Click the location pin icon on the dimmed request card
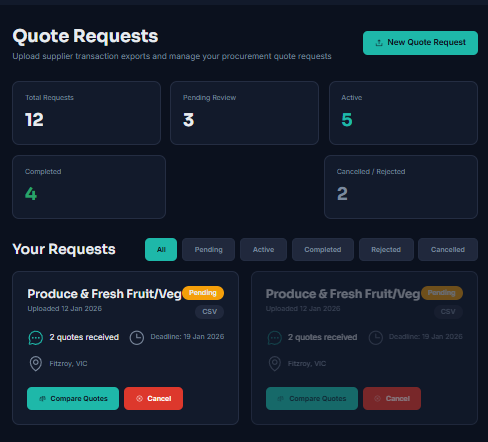Image resolution: width=488 pixels, height=442 pixels. (274, 363)
